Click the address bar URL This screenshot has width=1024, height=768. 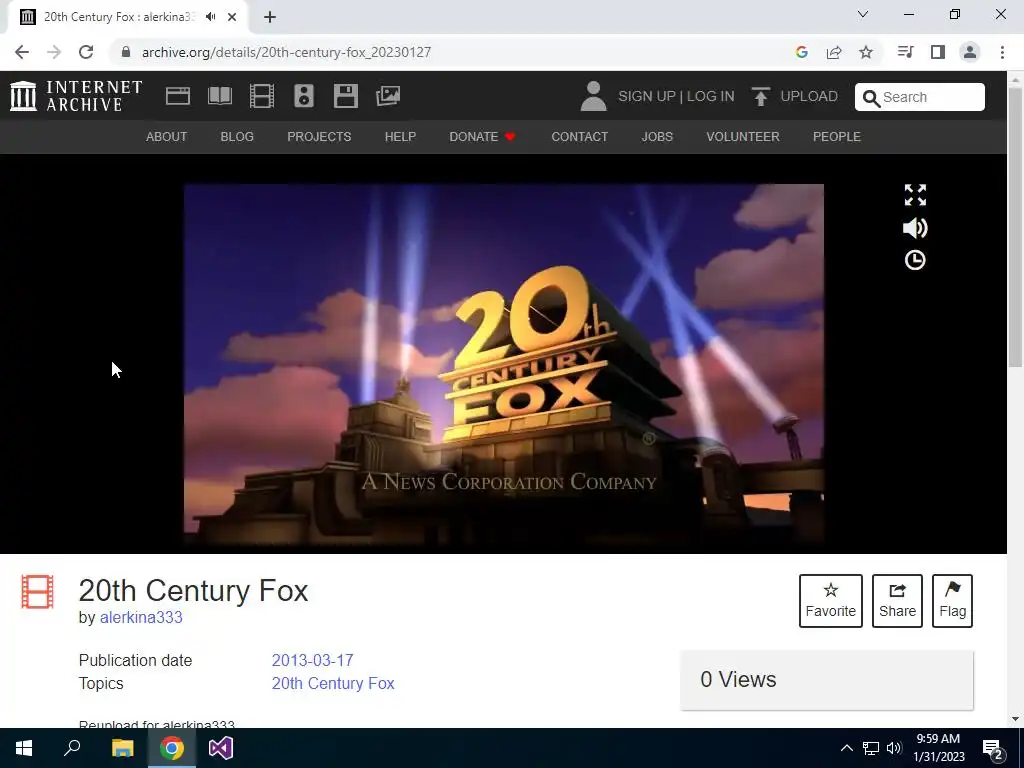click(286, 52)
